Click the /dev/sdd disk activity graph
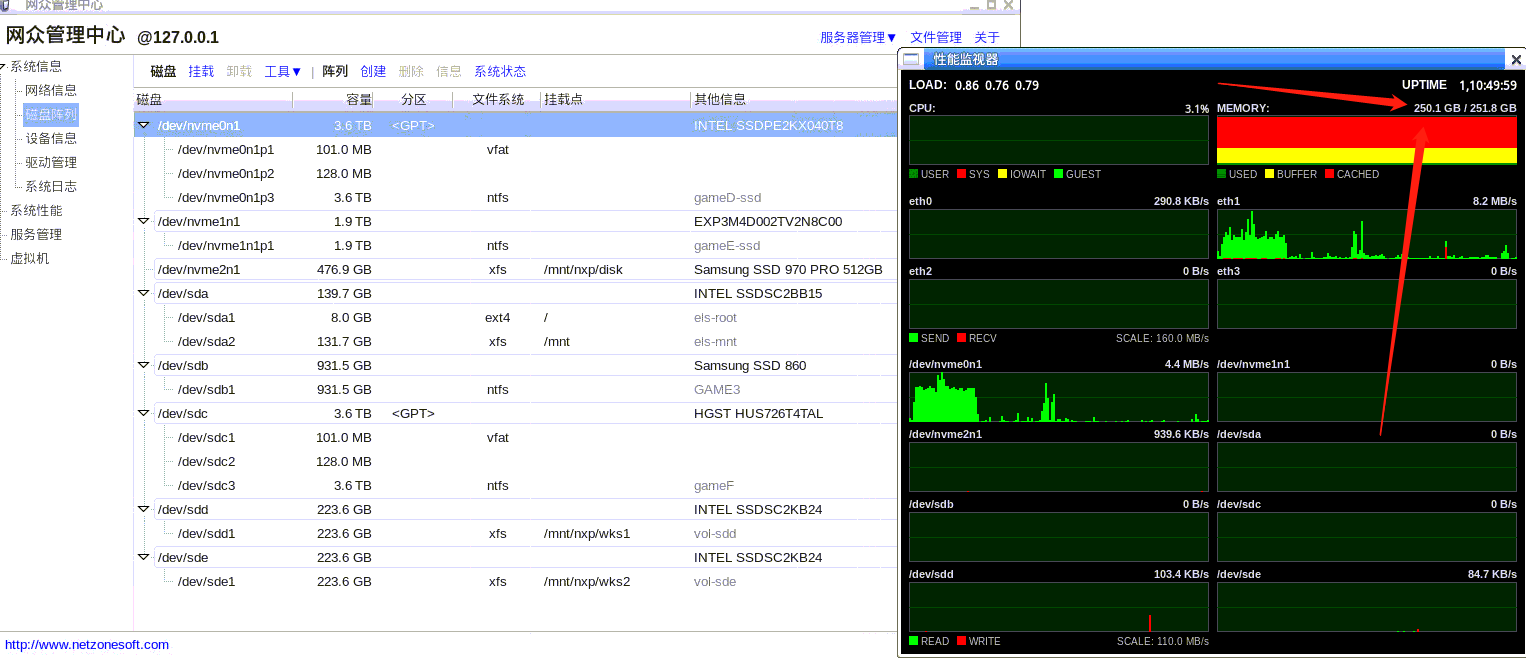The width and height of the screenshot is (1526, 658). coord(1059,607)
